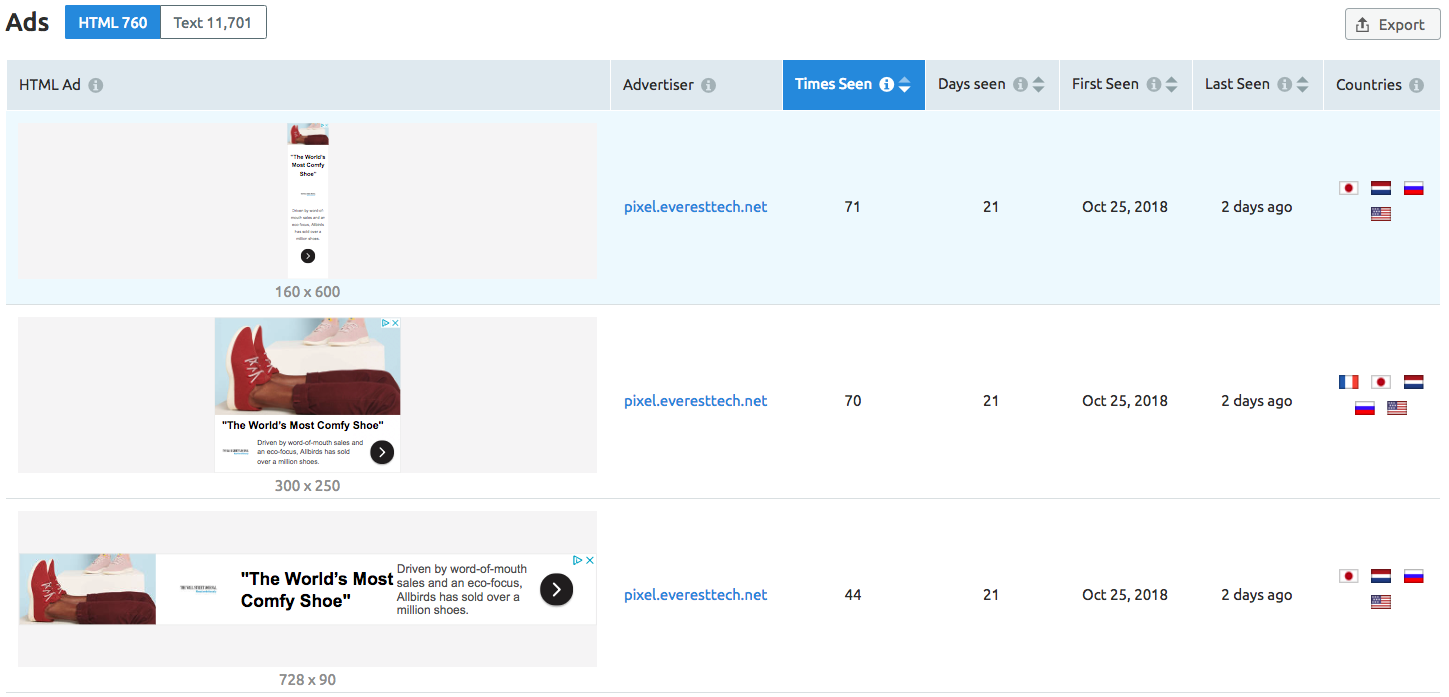Screen dimensions: 1449x697
Task: Click AdChoices icon on the 728 x 90 ad
Action: (578, 560)
